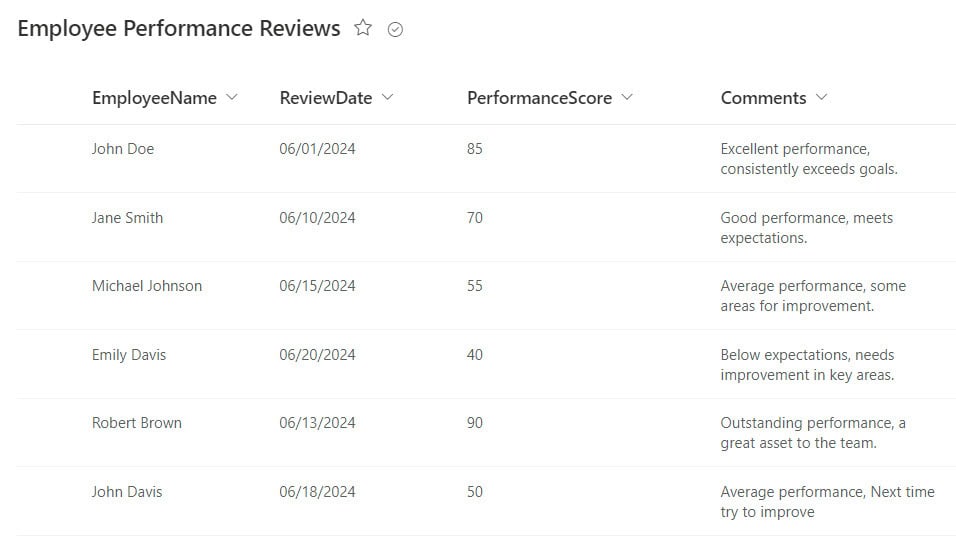Click the 06/13/2024 review date cell
The image size is (956, 546).
(317, 423)
